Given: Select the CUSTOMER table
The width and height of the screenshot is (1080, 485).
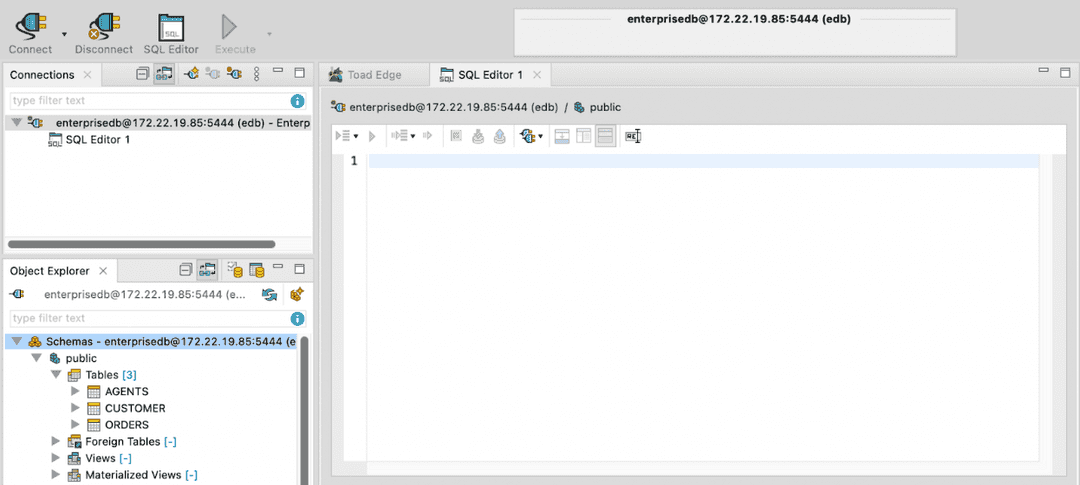Looking at the screenshot, I should pos(135,408).
